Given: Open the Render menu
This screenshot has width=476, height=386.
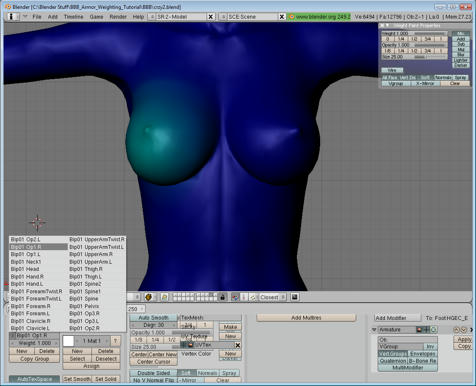Looking at the screenshot, I should [118, 17].
